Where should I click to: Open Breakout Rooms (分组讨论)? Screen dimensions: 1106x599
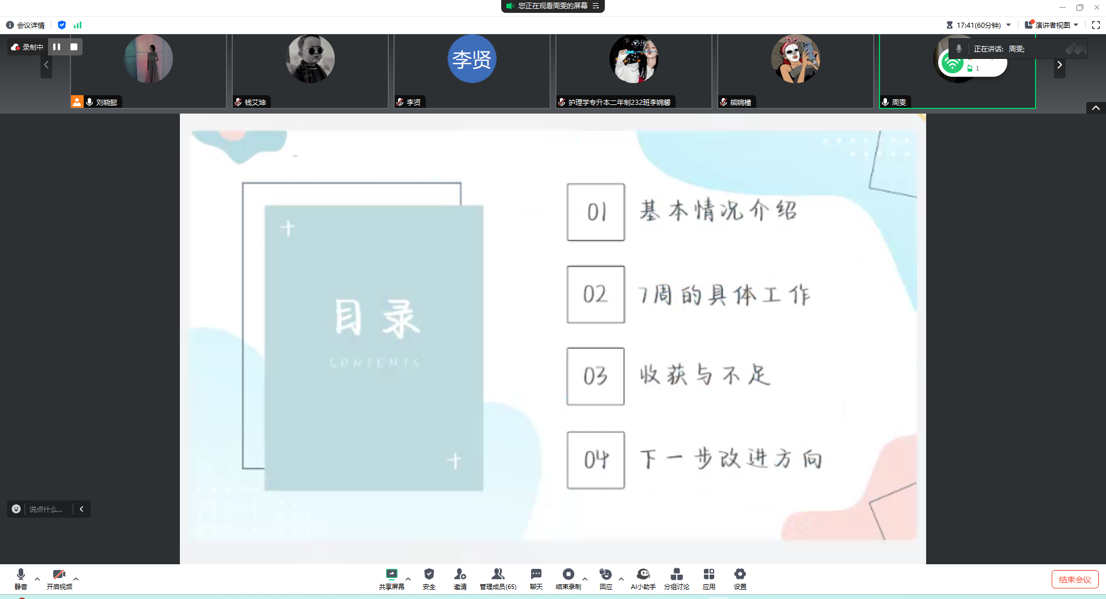pyautogui.click(x=676, y=578)
